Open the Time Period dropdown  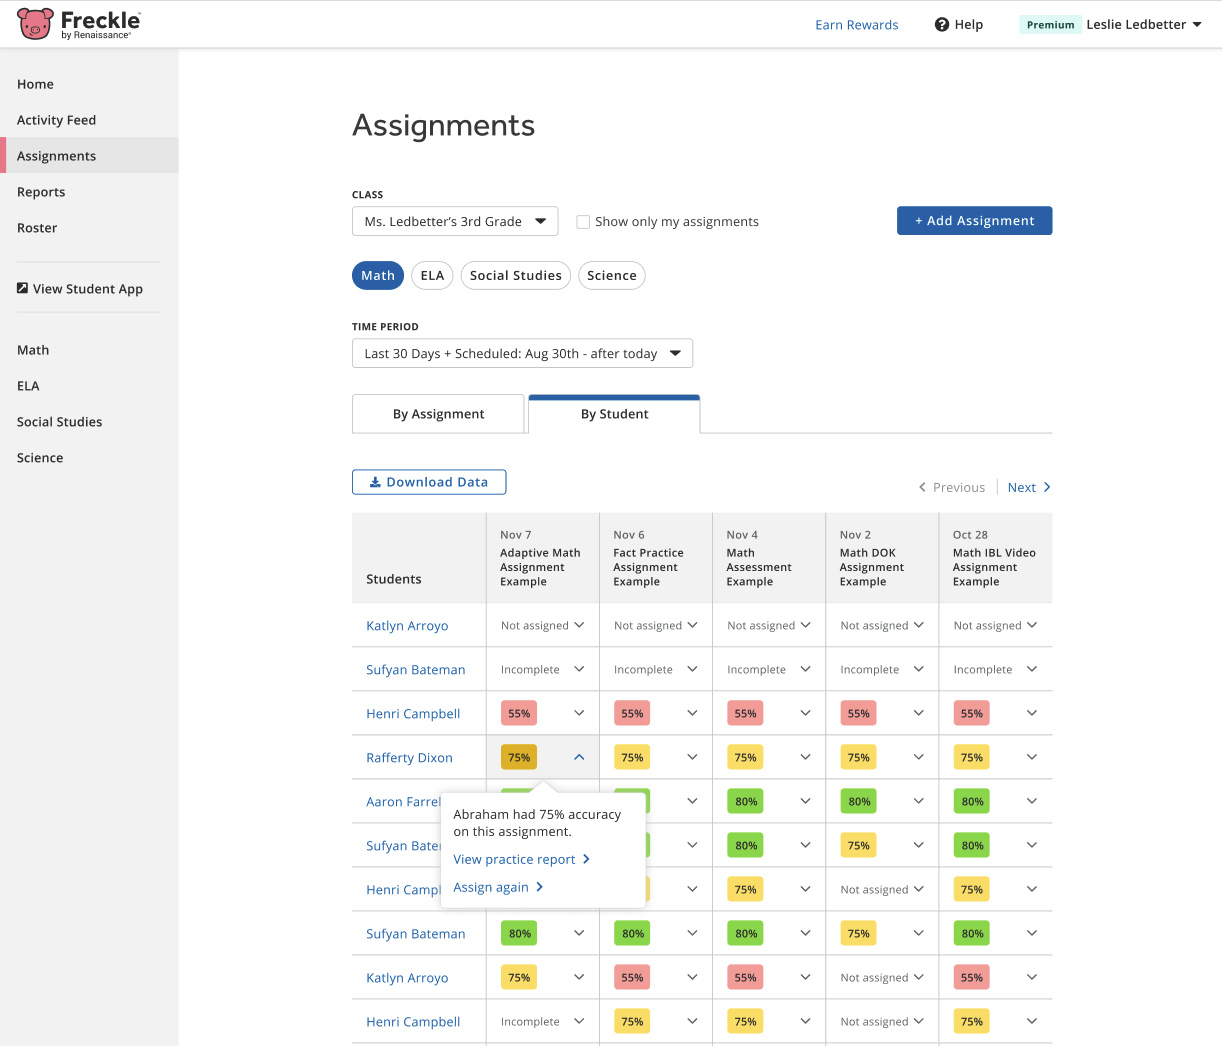(522, 353)
